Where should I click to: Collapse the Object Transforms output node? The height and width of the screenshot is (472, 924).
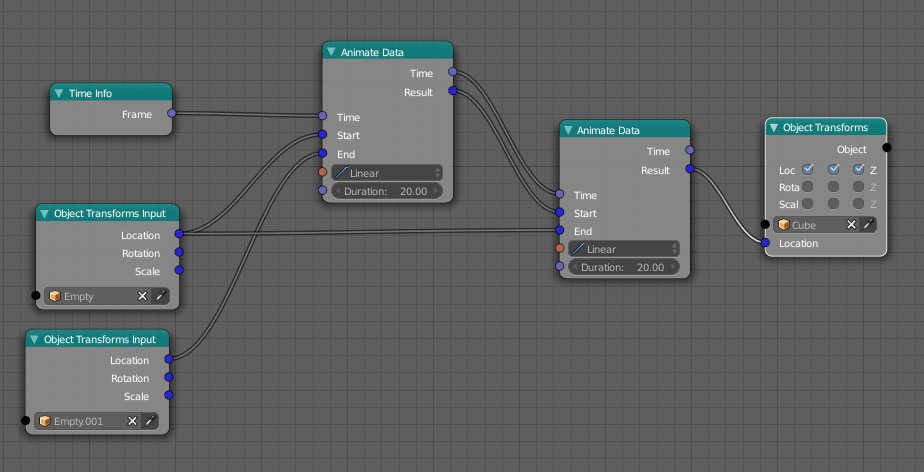tap(774, 127)
